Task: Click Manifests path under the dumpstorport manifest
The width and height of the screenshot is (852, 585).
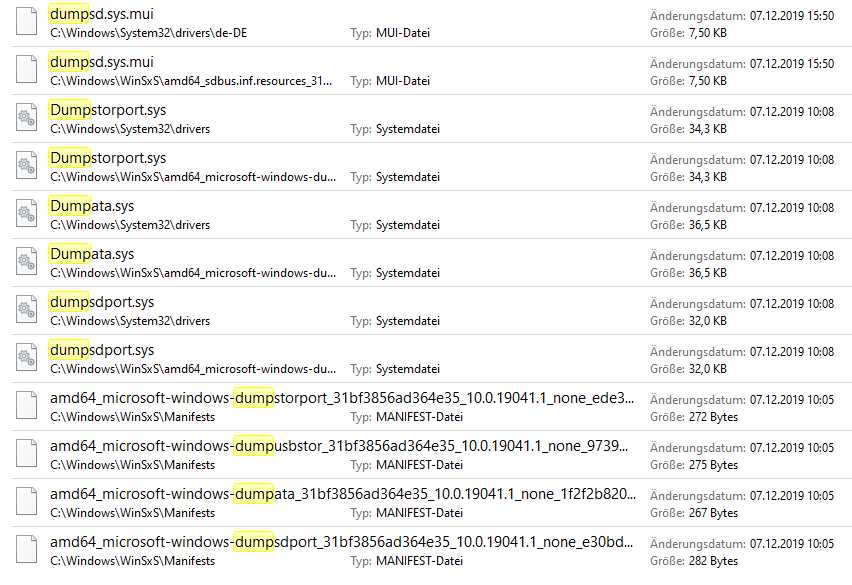Action: [133, 417]
